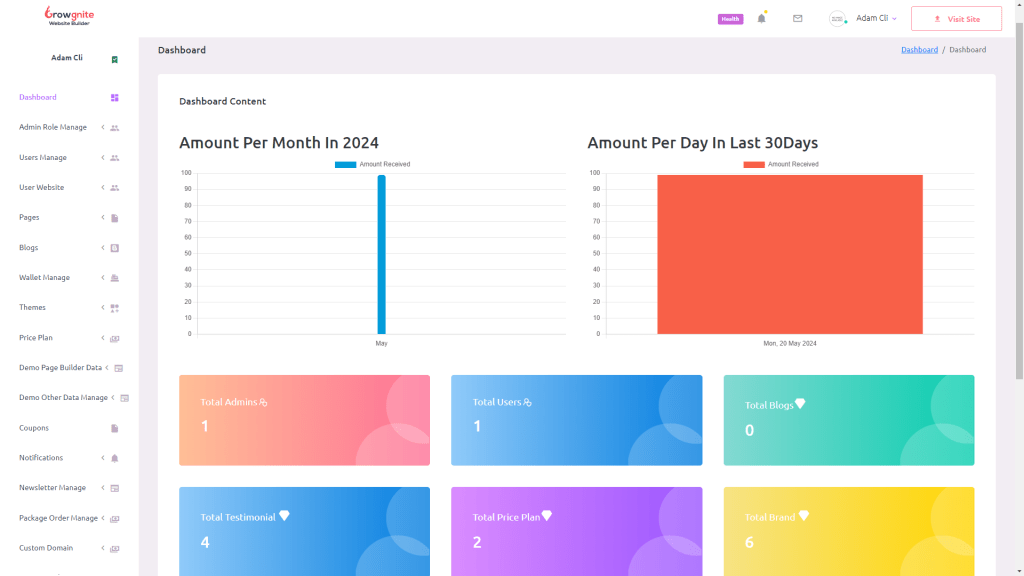The width and height of the screenshot is (1024, 576).
Task: Open the Blogs menu item
Action: pos(29,247)
